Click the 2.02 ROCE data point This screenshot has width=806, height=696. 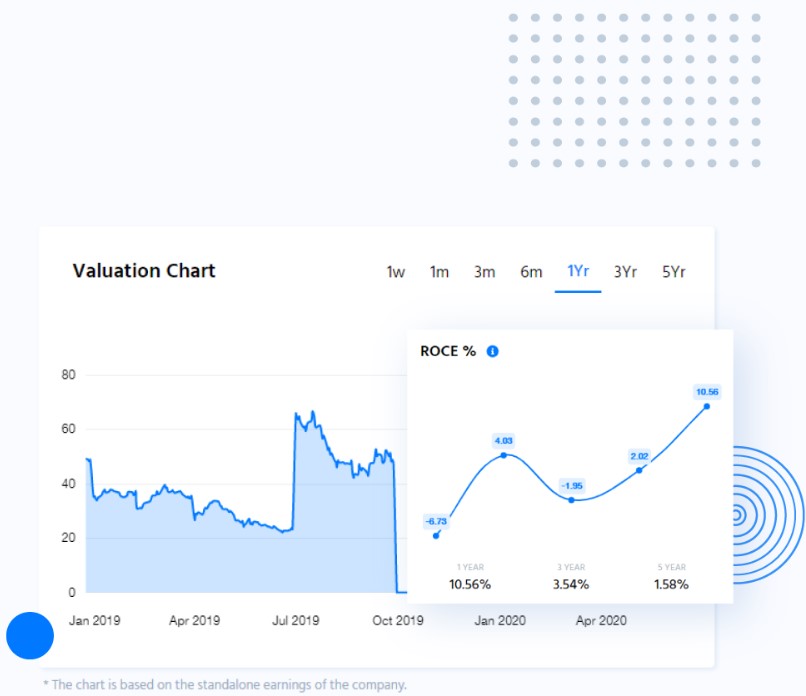[639, 470]
